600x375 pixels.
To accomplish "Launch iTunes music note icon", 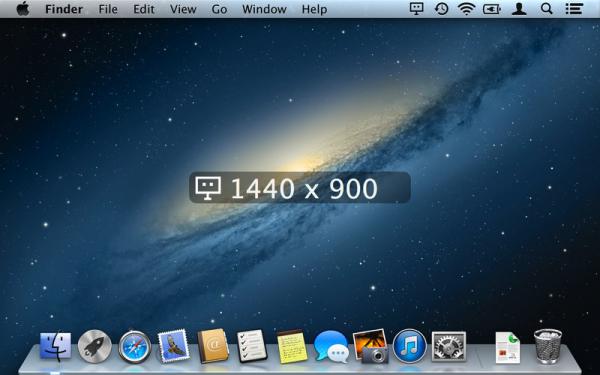I will pos(409,346).
